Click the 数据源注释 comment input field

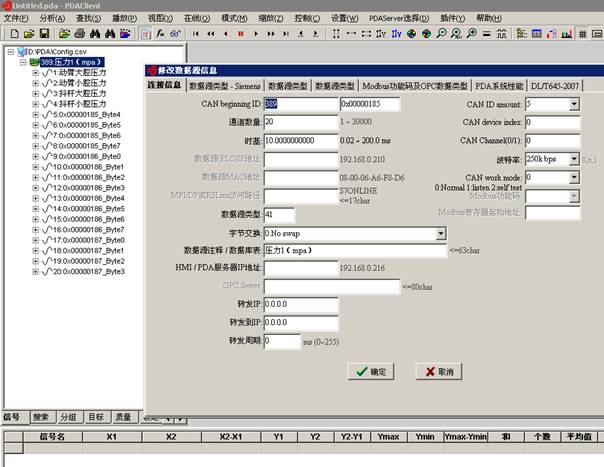(355, 250)
